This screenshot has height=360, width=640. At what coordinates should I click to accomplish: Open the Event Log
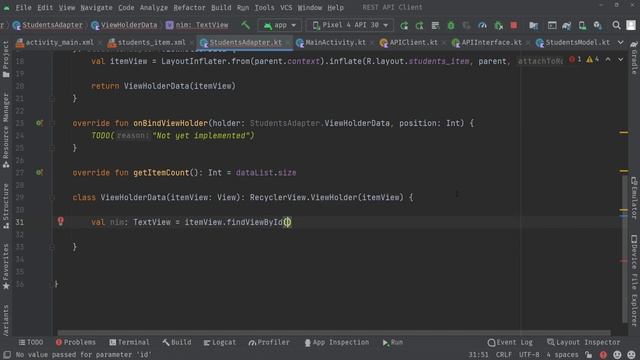click(x=510, y=342)
